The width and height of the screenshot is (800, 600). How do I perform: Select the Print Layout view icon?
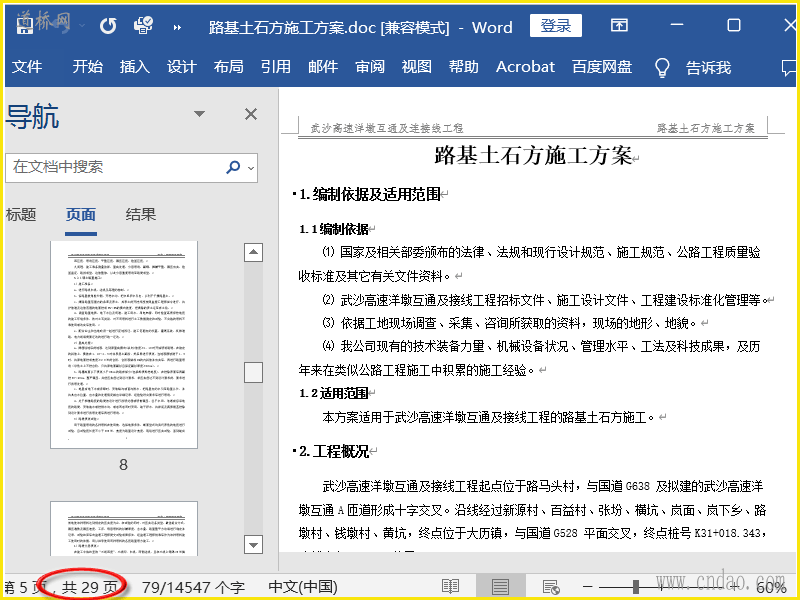pos(500,587)
